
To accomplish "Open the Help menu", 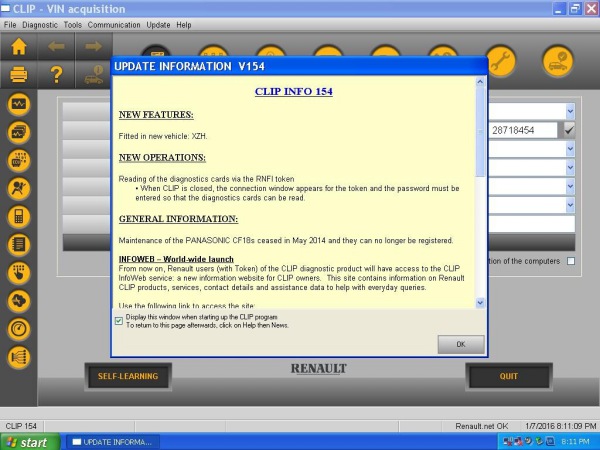I will tap(184, 25).
